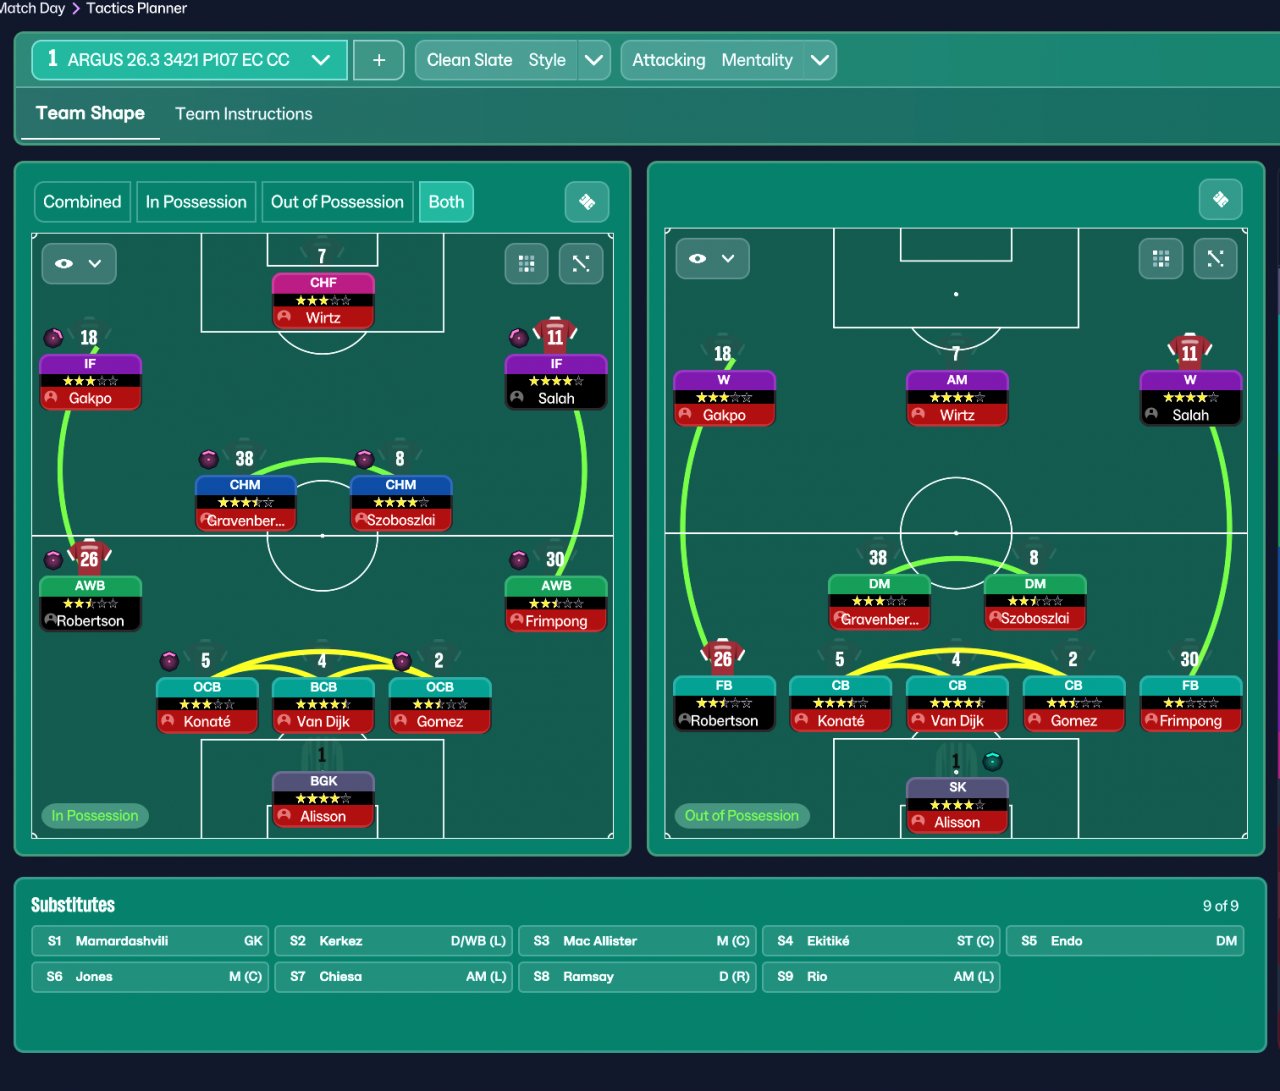Select substitute S4 Ekitiké
The height and width of the screenshot is (1091, 1280).
click(x=882, y=941)
